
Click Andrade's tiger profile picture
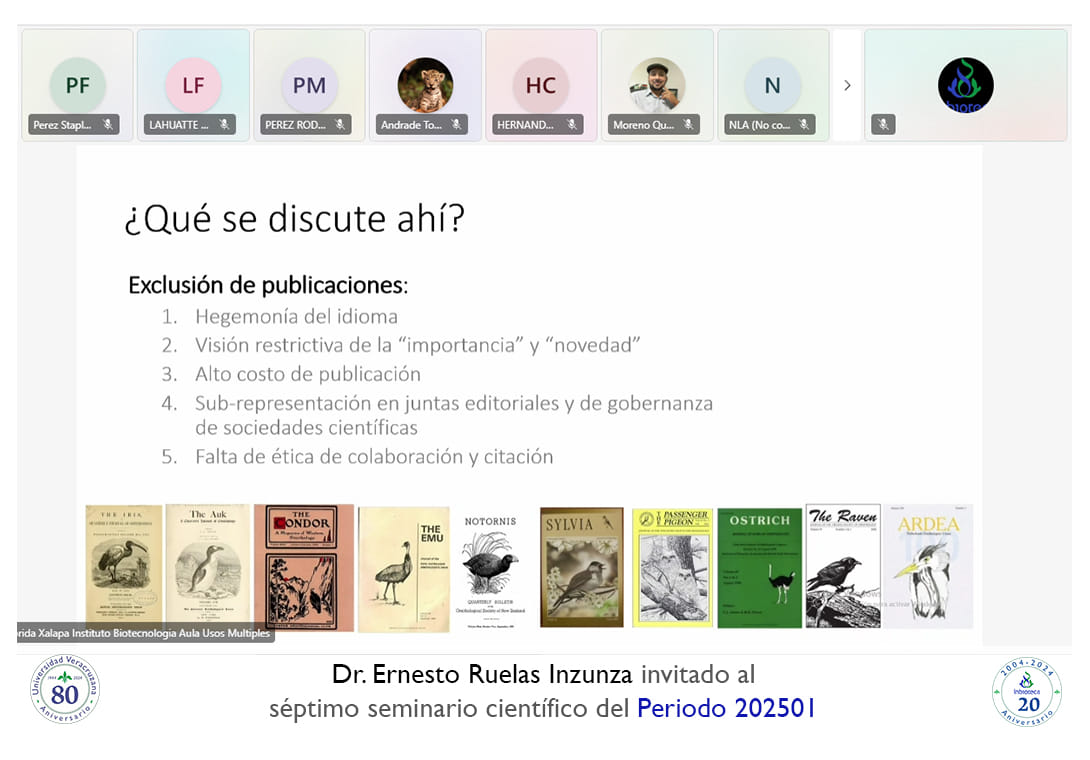(x=425, y=85)
